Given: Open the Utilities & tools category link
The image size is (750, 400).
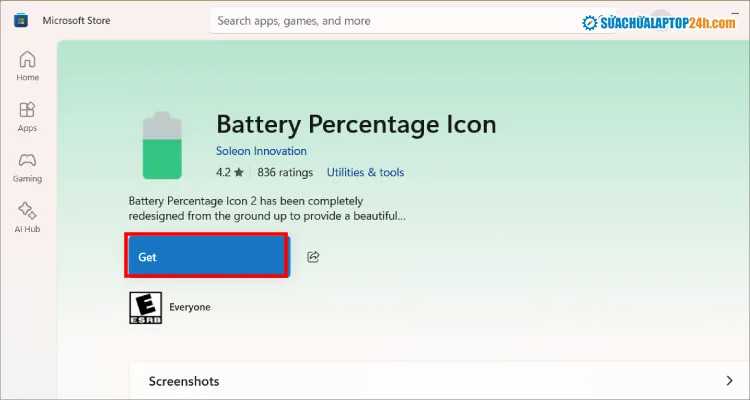Looking at the screenshot, I should [x=364, y=172].
